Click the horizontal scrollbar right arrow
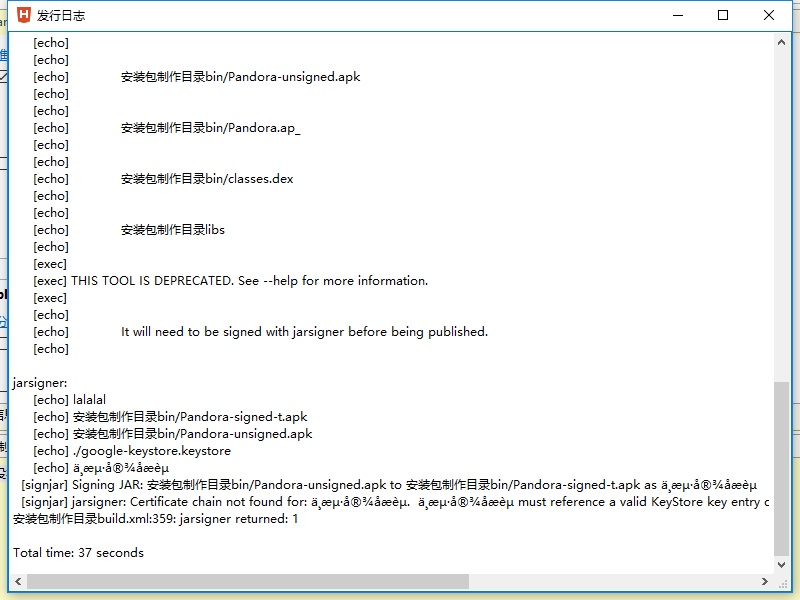This screenshot has height=600, width=800. point(765,581)
